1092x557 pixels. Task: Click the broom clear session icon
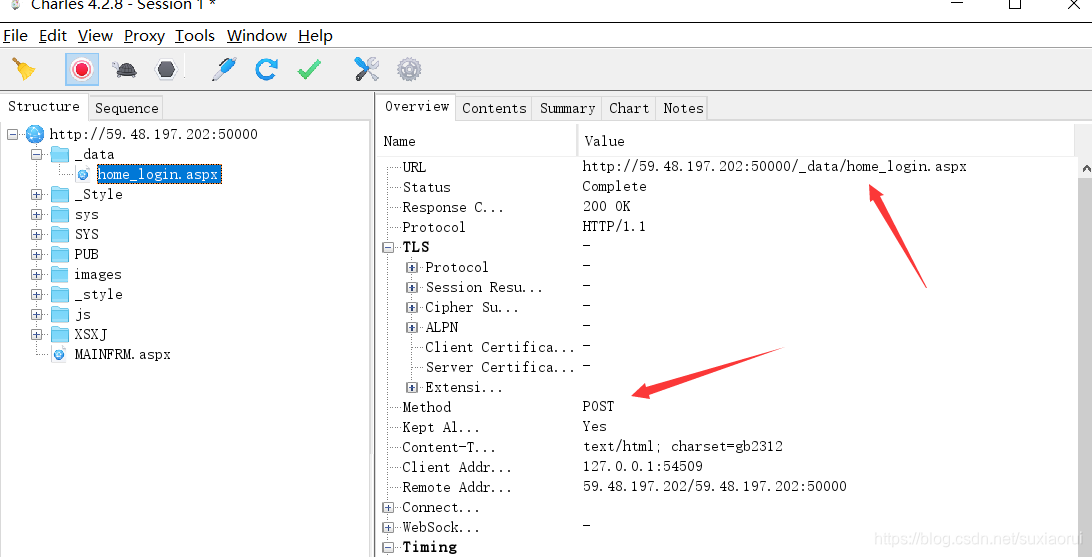pyautogui.click(x=24, y=69)
